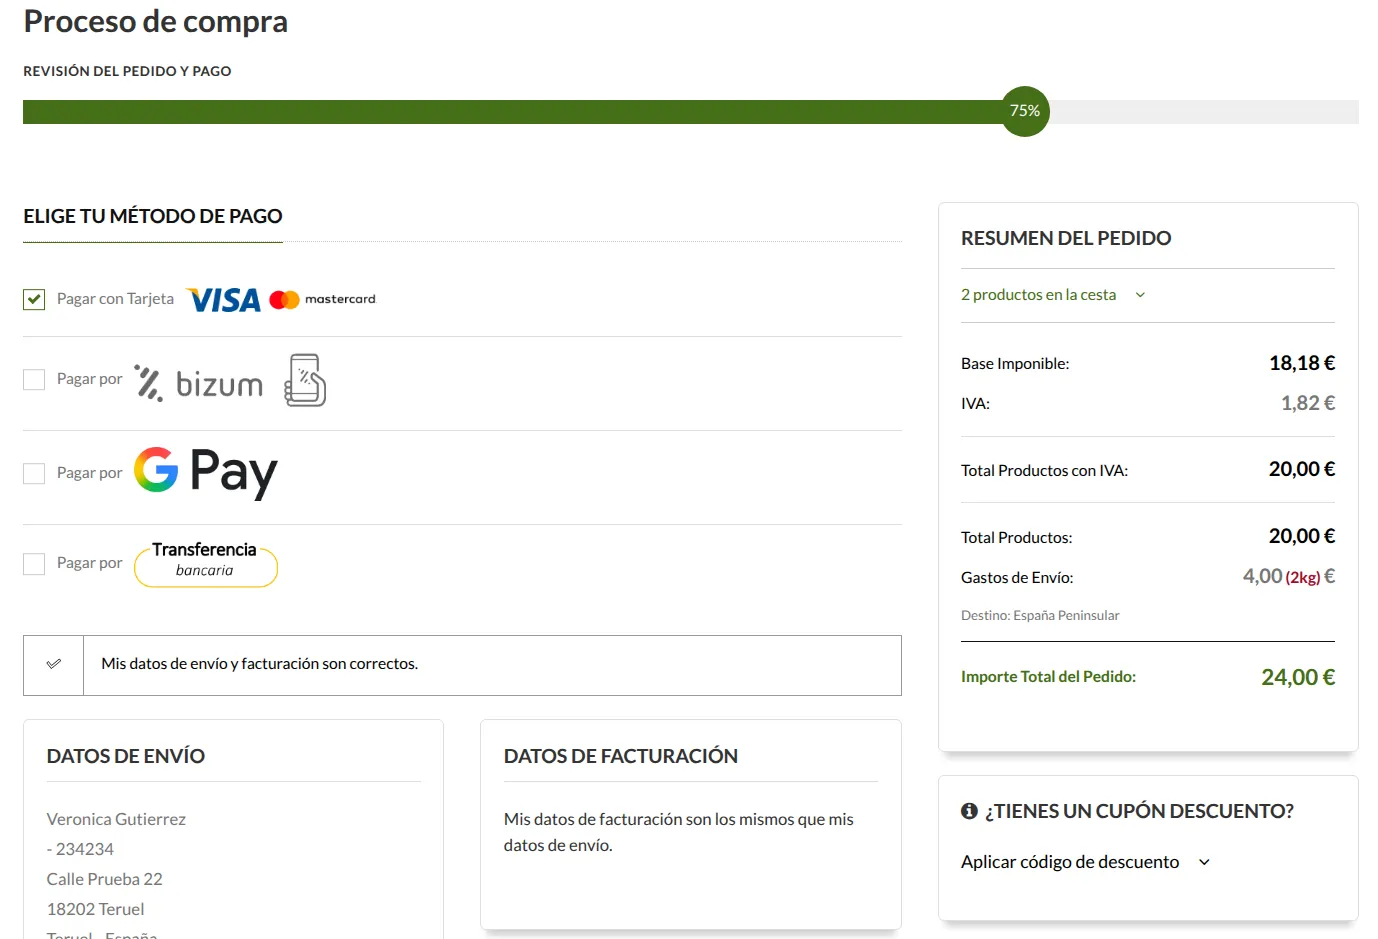Click the ELIGE TU MÉTODO DE PAGO heading
Image resolution: width=1378 pixels, height=939 pixels.
point(153,216)
